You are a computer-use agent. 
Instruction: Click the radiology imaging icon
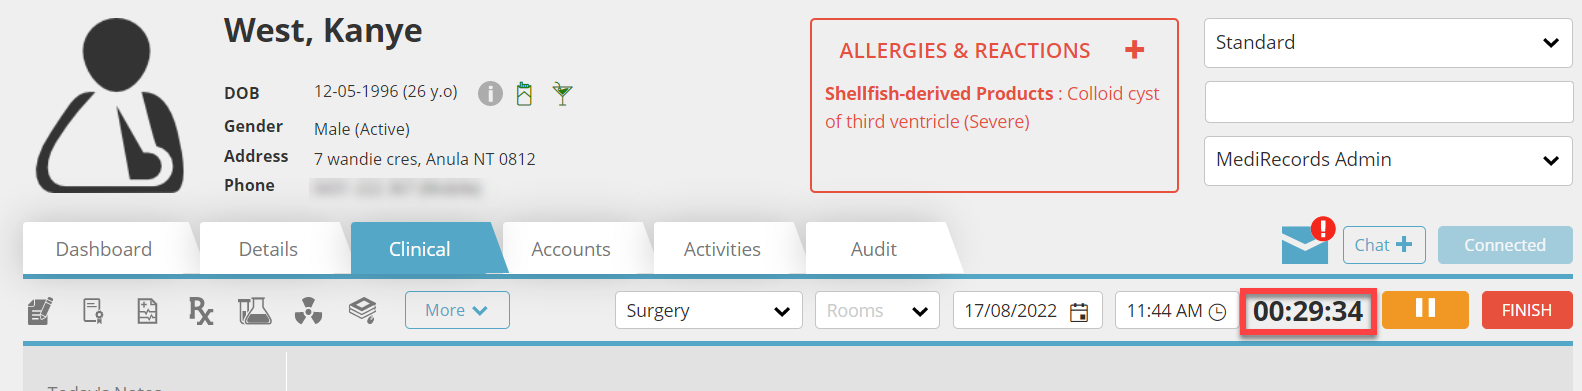(309, 311)
